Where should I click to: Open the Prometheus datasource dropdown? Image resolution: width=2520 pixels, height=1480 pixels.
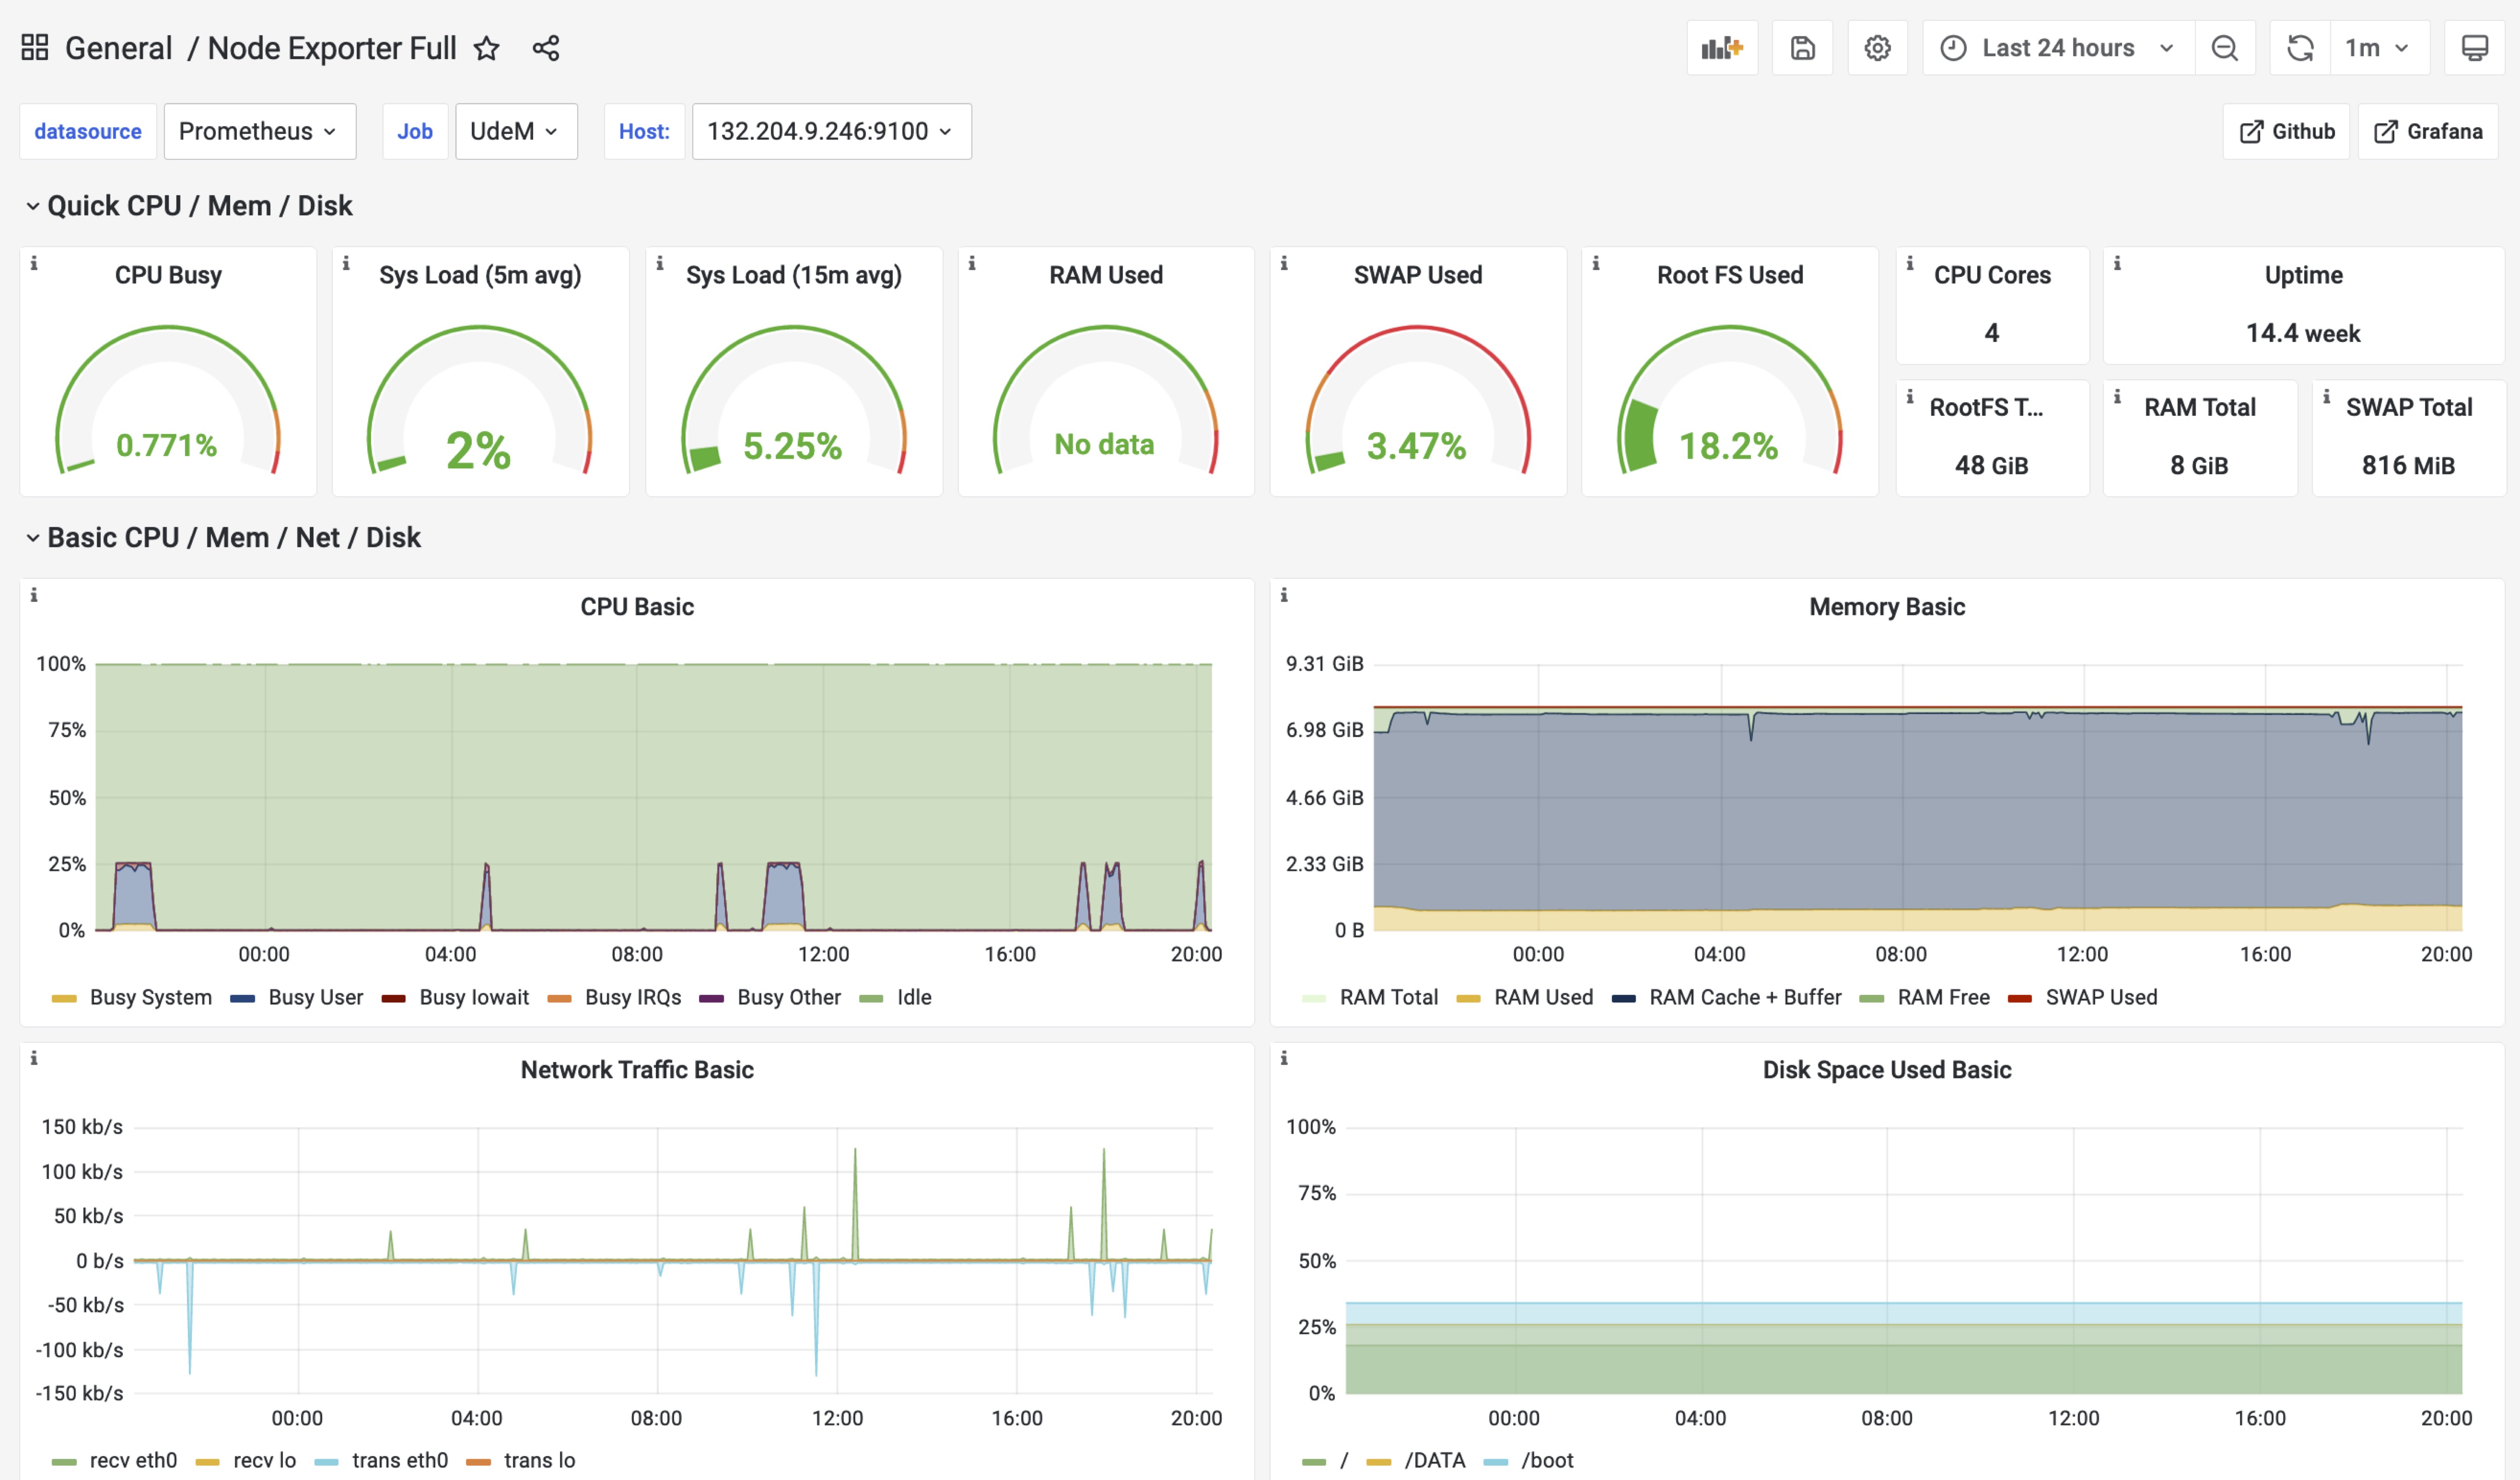click(259, 131)
